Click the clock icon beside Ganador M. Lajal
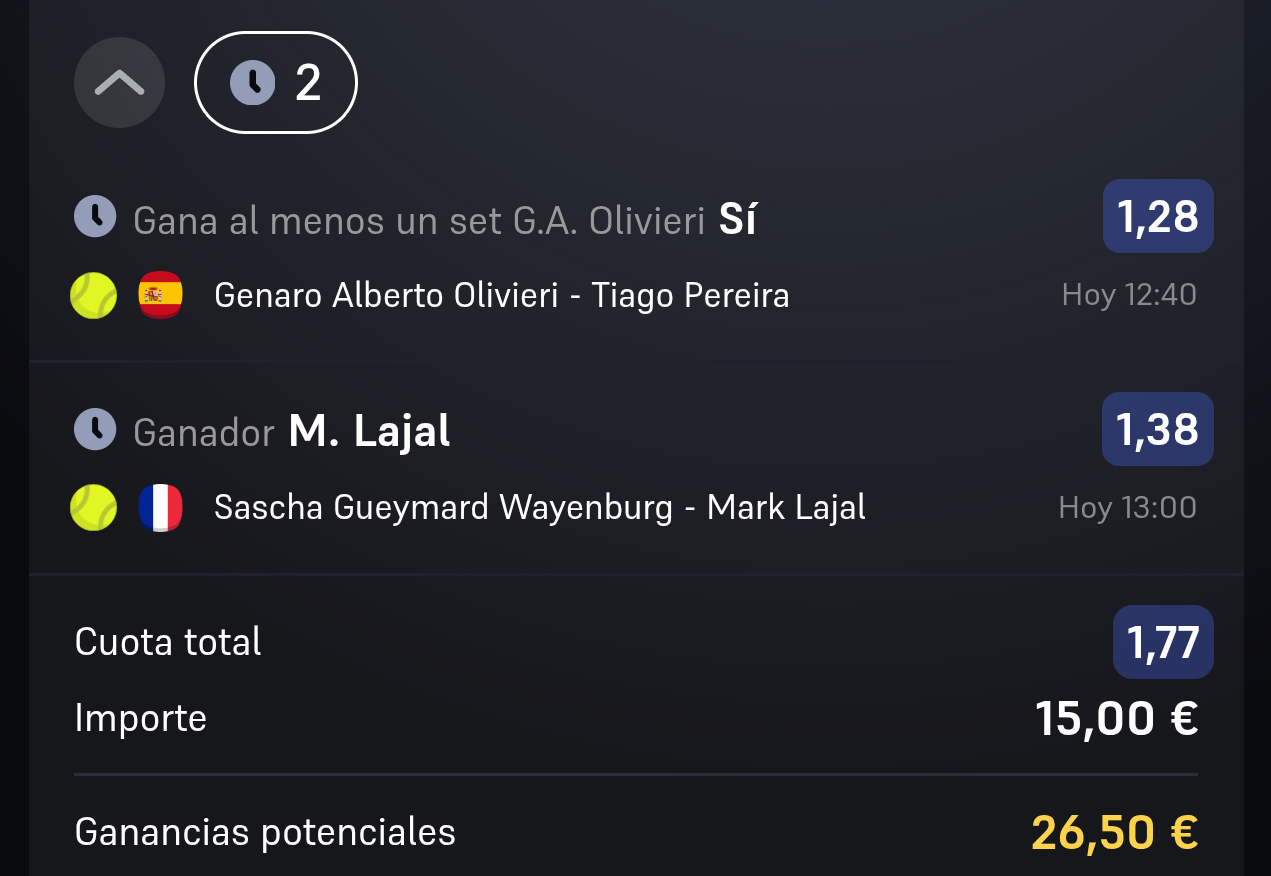The image size is (1271, 876). pos(96,428)
